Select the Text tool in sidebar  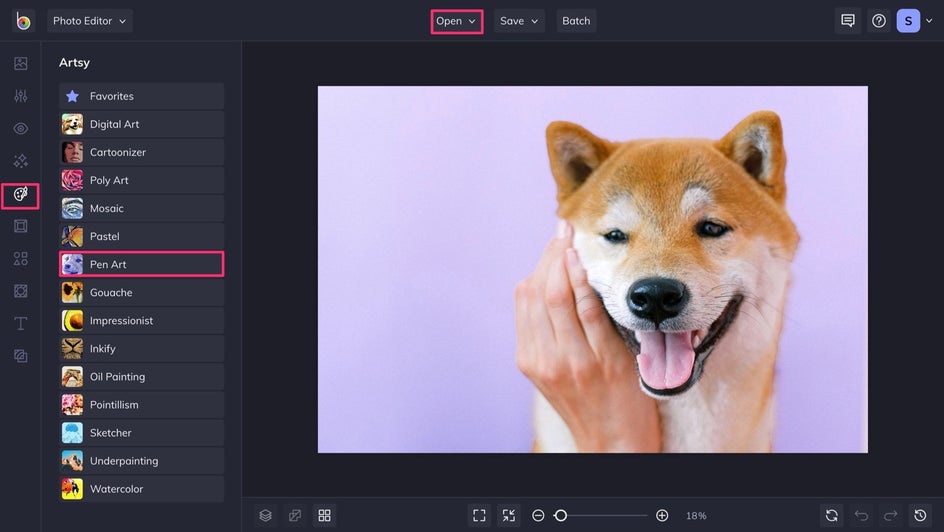click(20, 323)
